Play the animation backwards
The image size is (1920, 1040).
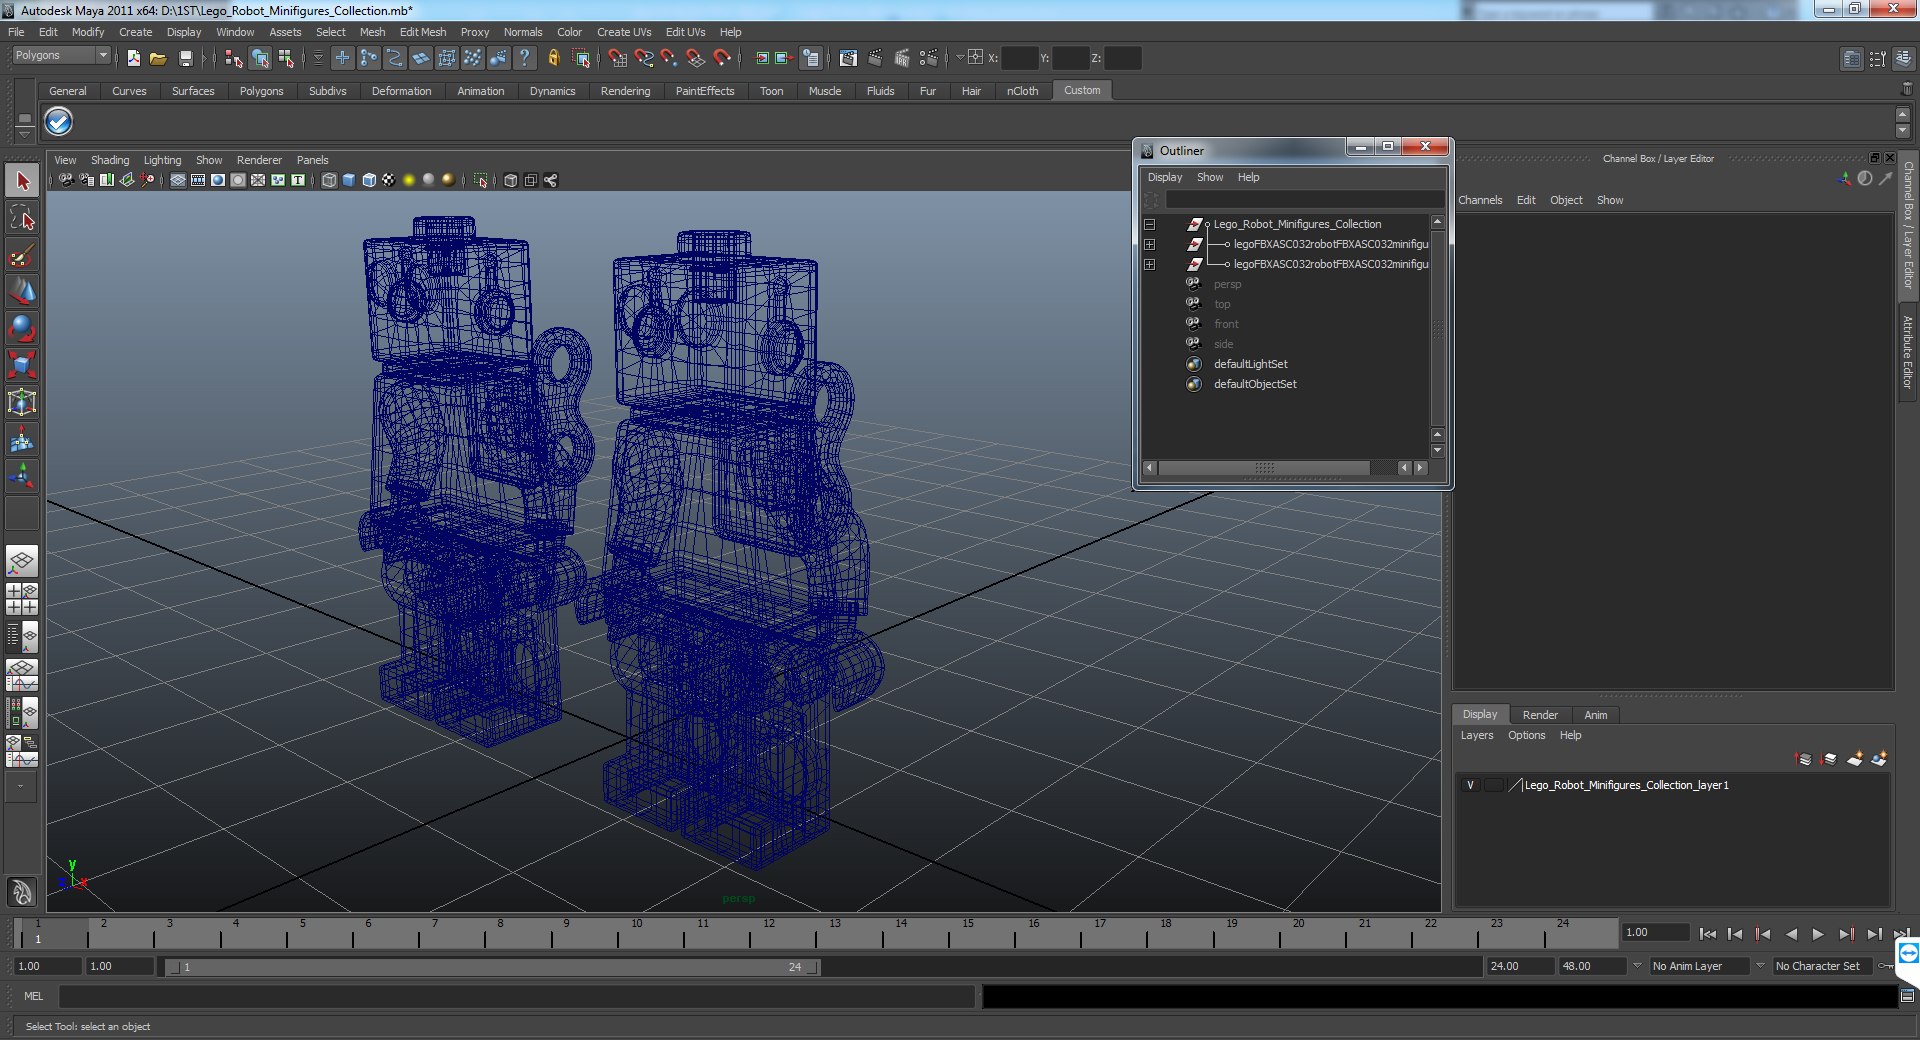1791,934
